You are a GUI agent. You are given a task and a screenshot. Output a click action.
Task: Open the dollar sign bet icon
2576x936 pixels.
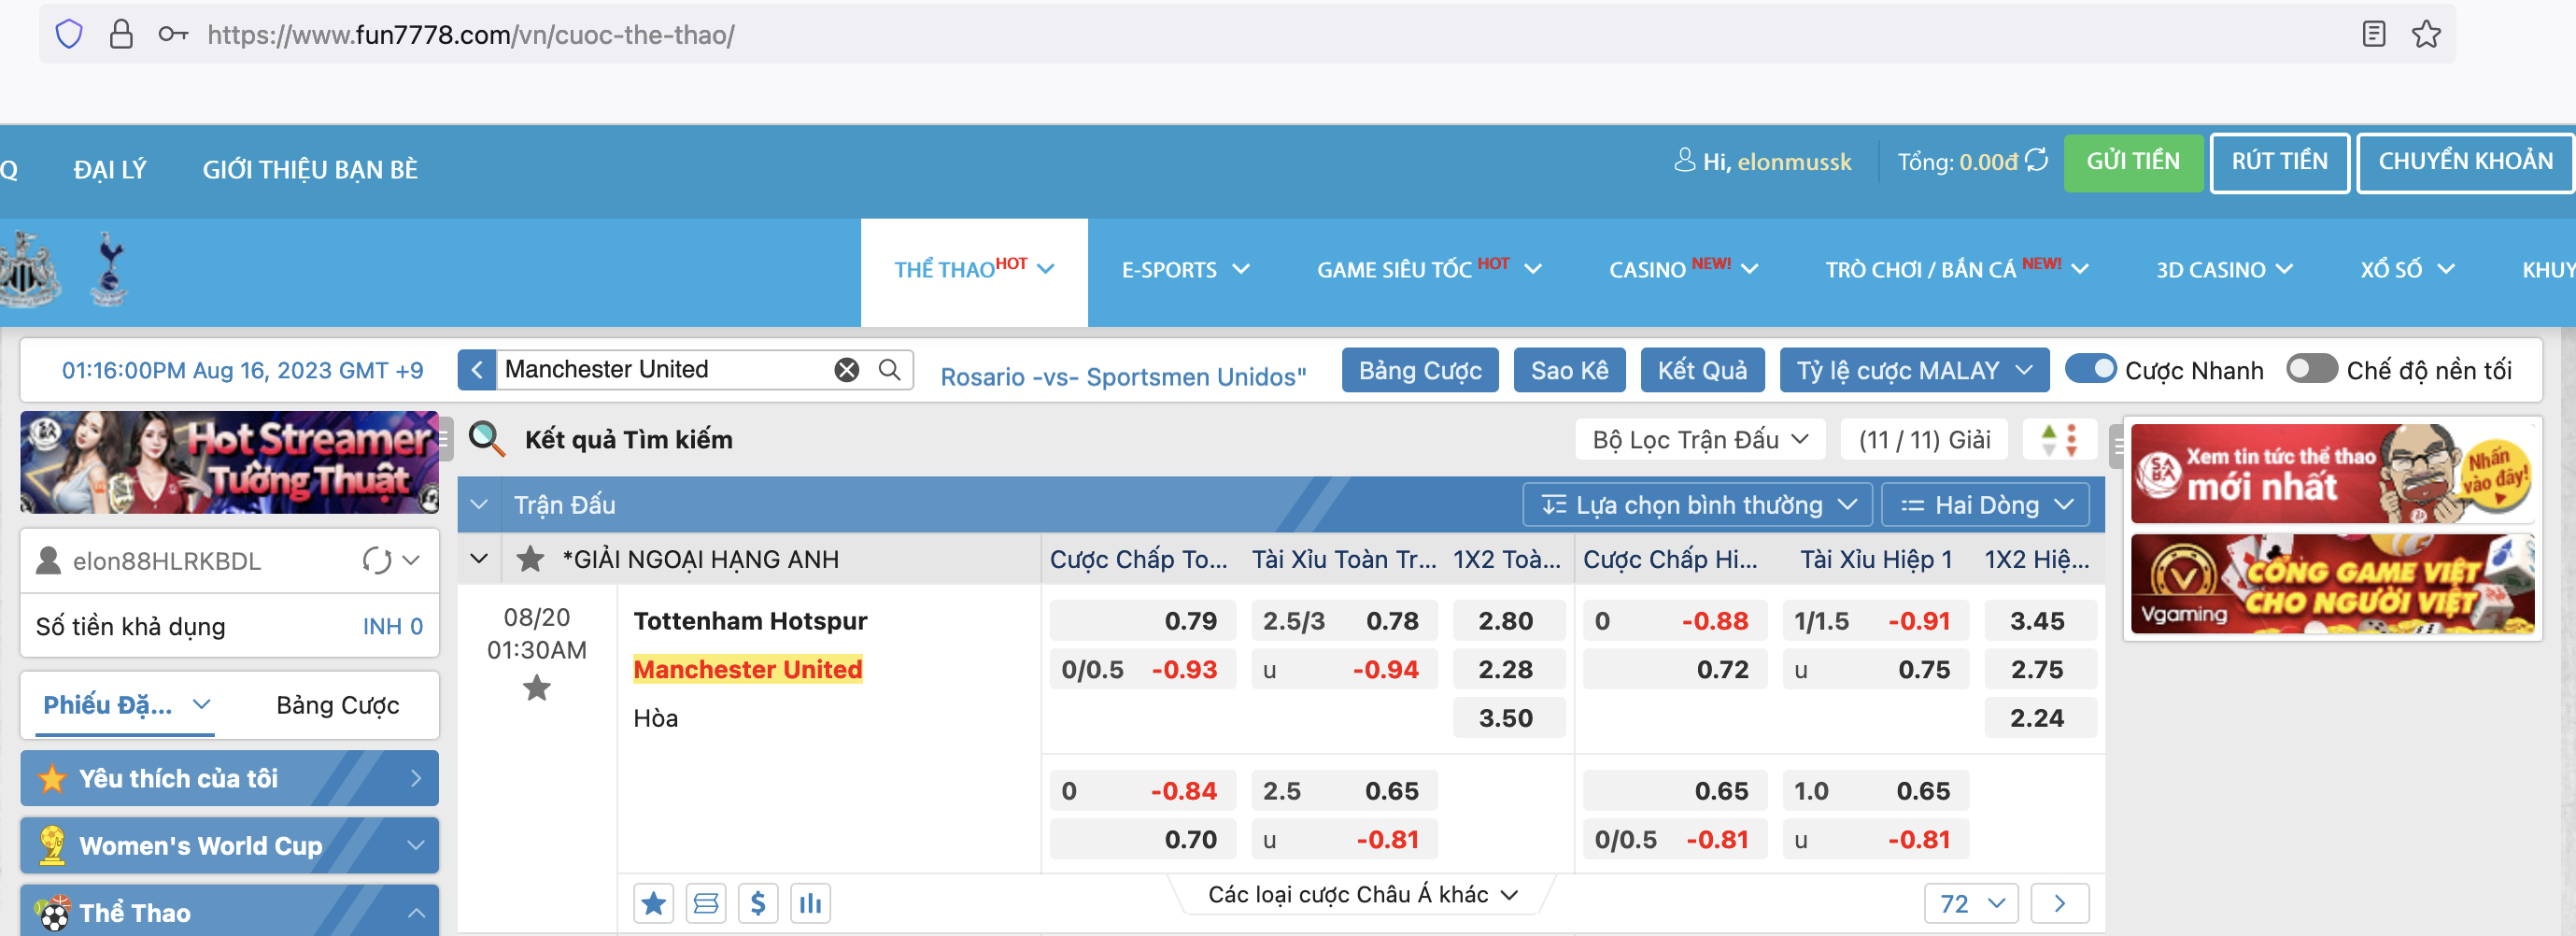758,904
